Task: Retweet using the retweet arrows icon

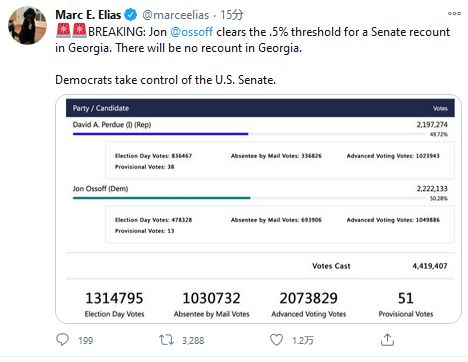Action: (166, 340)
